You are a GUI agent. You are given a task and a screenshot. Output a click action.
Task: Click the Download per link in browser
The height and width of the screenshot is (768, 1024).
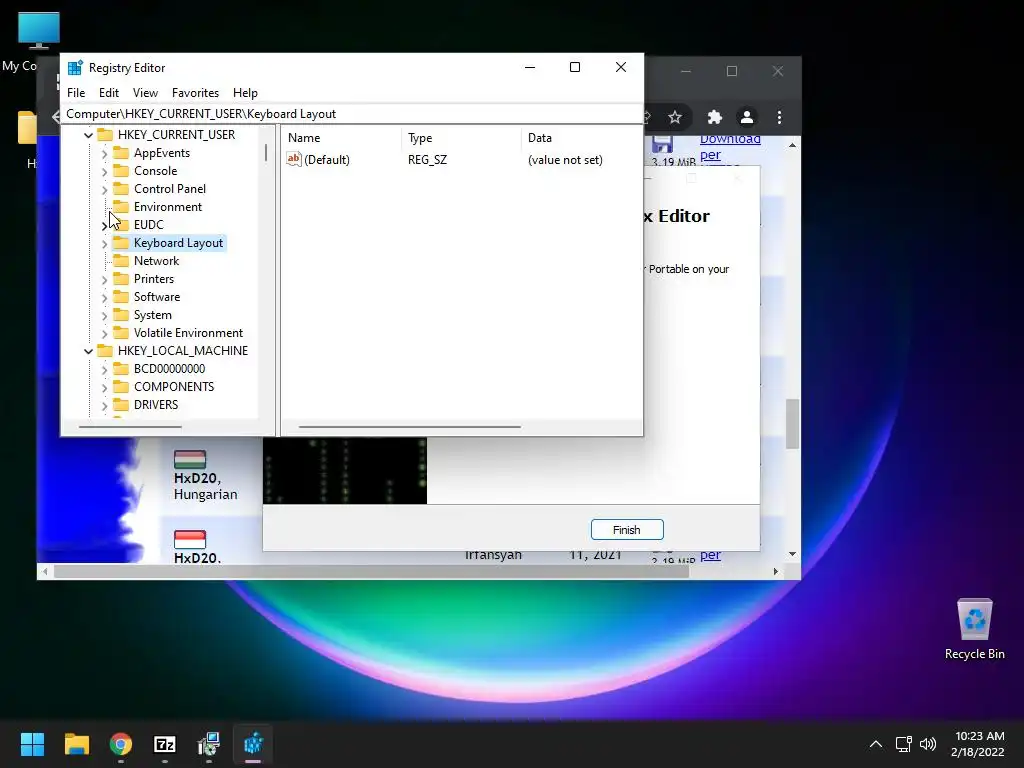point(729,147)
